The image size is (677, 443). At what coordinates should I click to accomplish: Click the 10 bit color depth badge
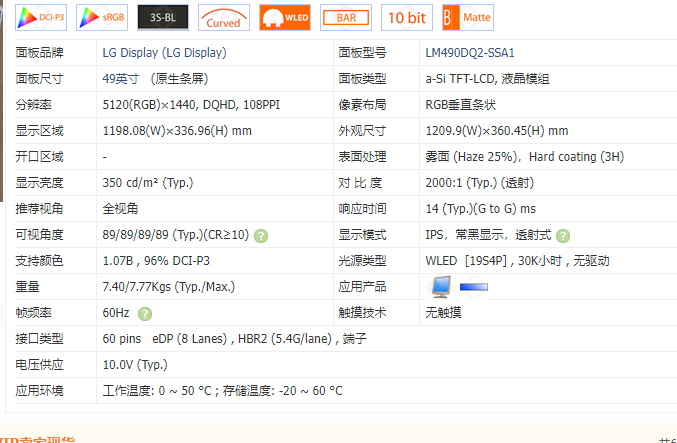407,18
